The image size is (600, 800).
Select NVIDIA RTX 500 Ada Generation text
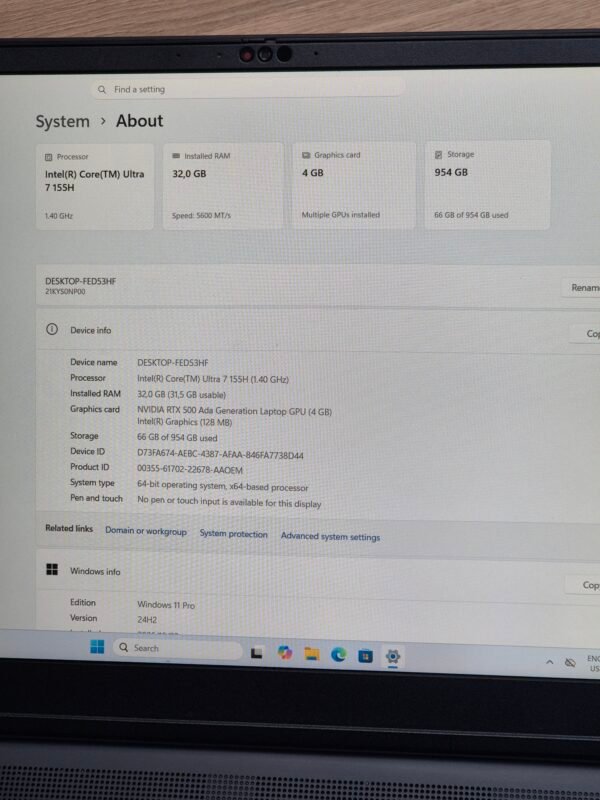coord(234,411)
